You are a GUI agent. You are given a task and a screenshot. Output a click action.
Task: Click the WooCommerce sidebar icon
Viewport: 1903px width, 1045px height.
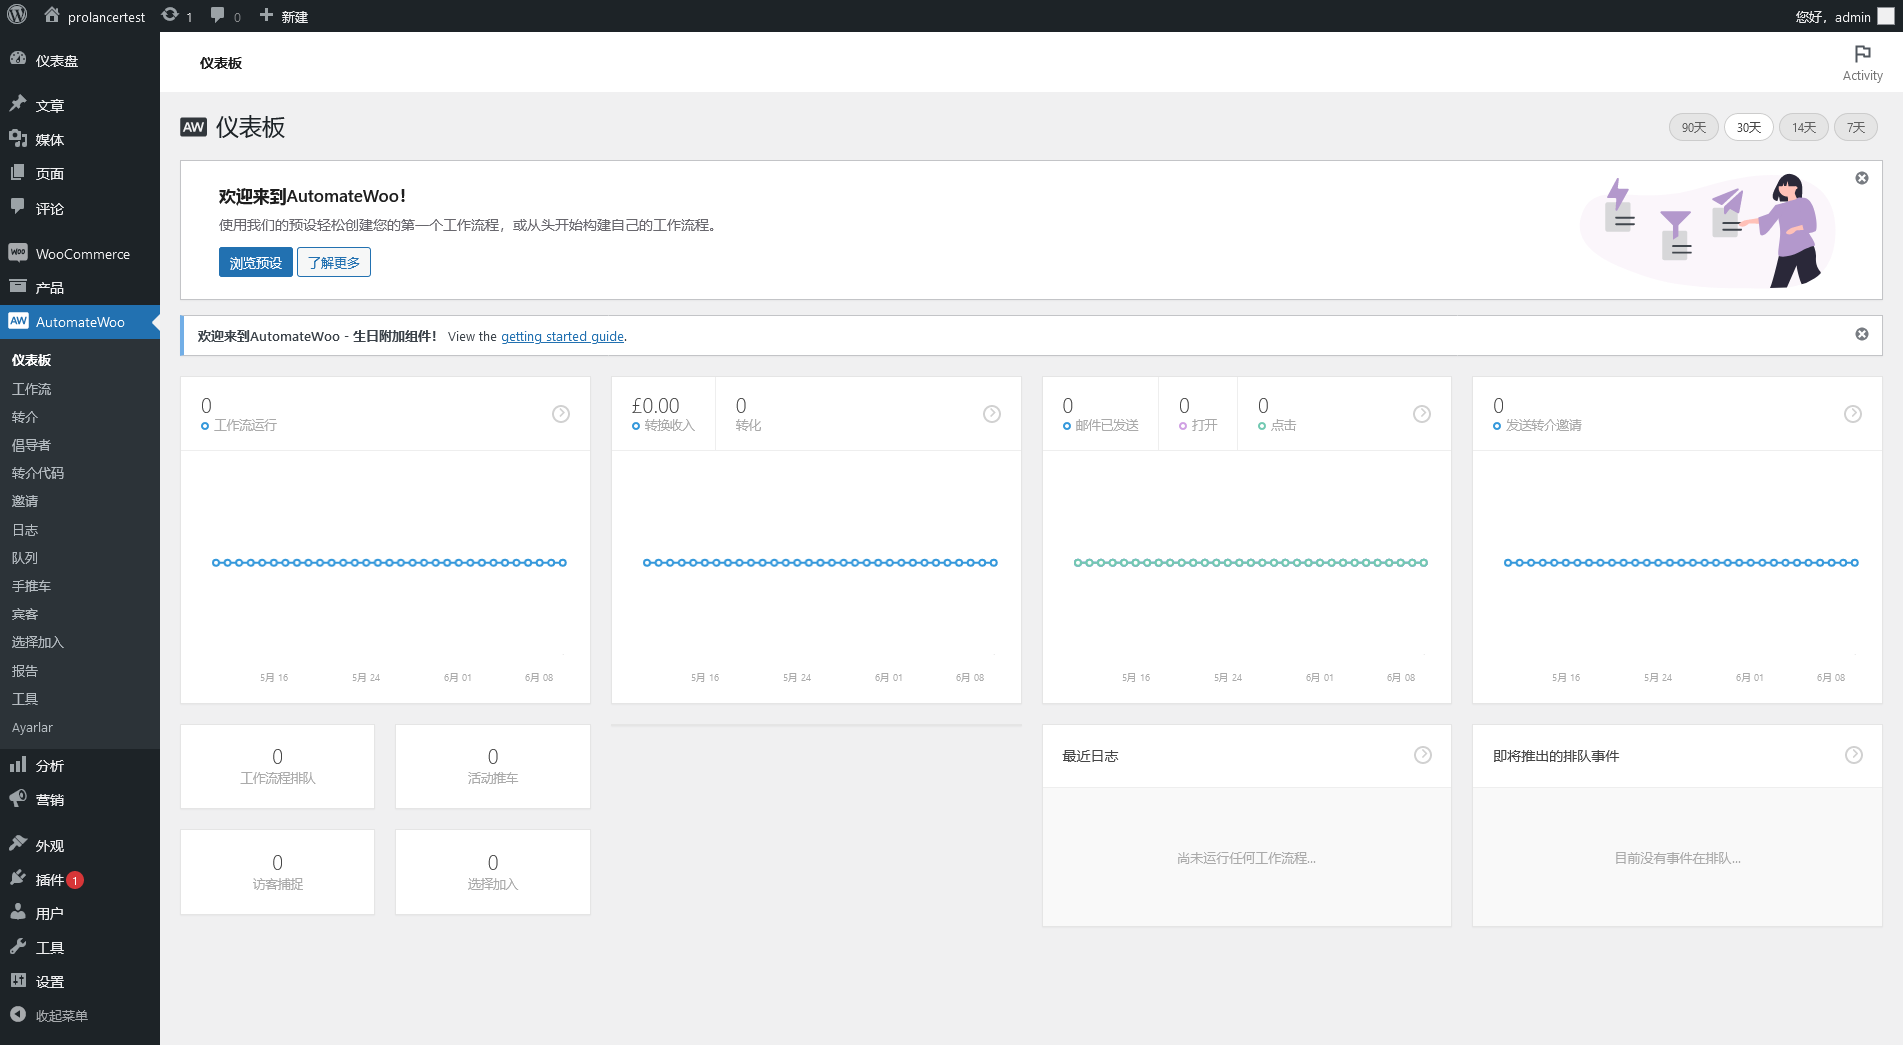pyautogui.click(x=18, y=252)
